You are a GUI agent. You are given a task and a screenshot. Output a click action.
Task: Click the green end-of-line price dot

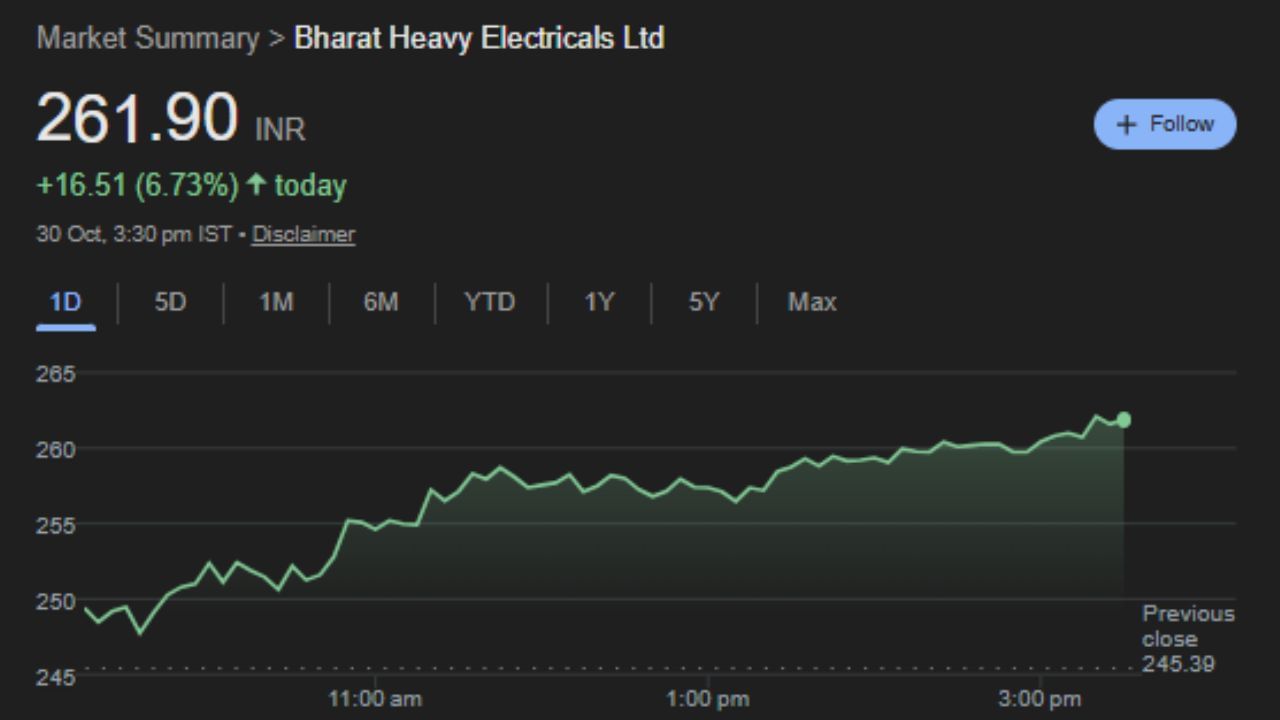1124,420
